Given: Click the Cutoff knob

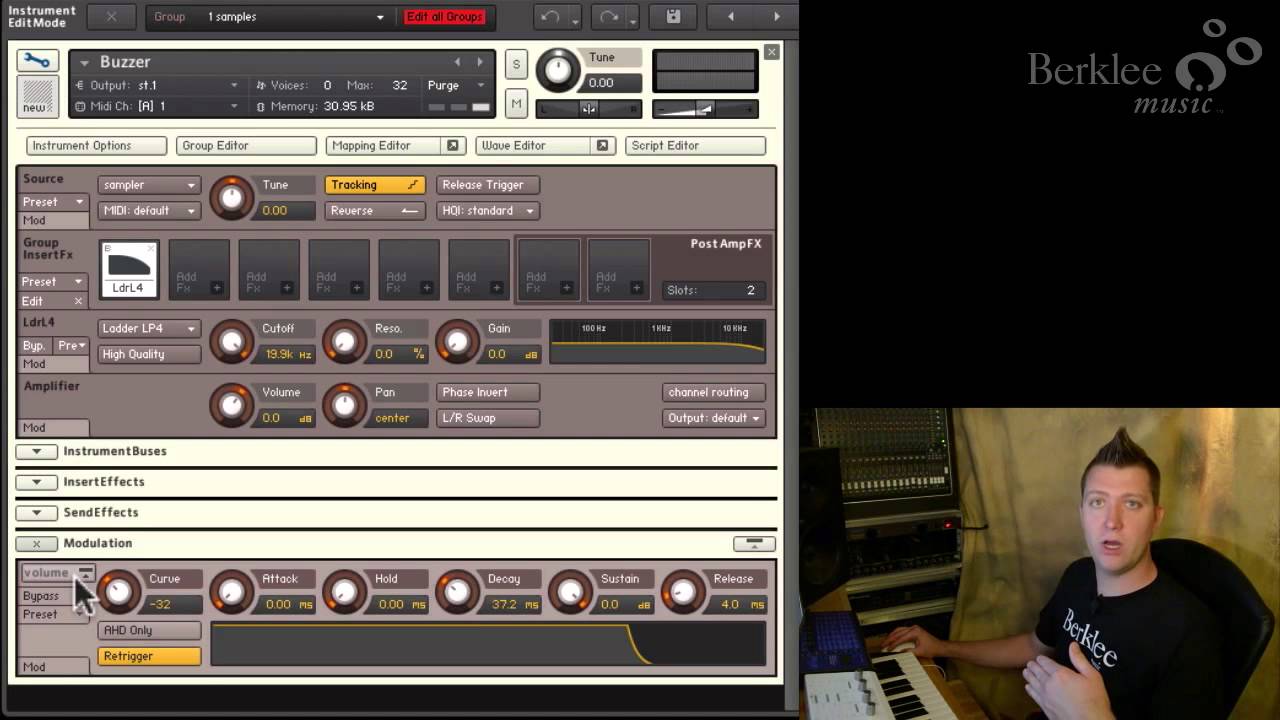Looking at the screenshot, I should (232, 342).
